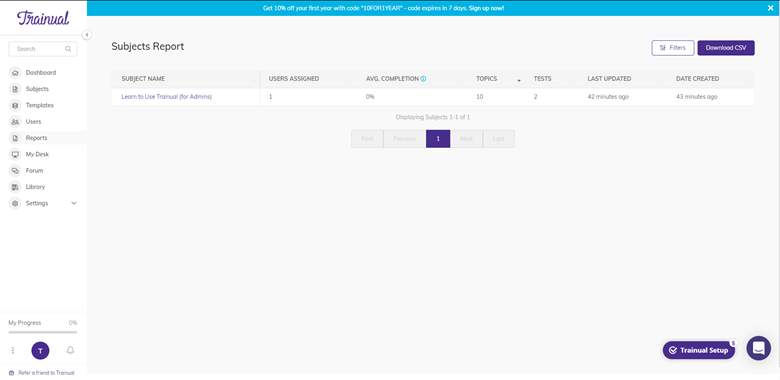The width and height of the screenshot is (780, 380).
Task: Click the My Progress bar
Action: (43, 331)
